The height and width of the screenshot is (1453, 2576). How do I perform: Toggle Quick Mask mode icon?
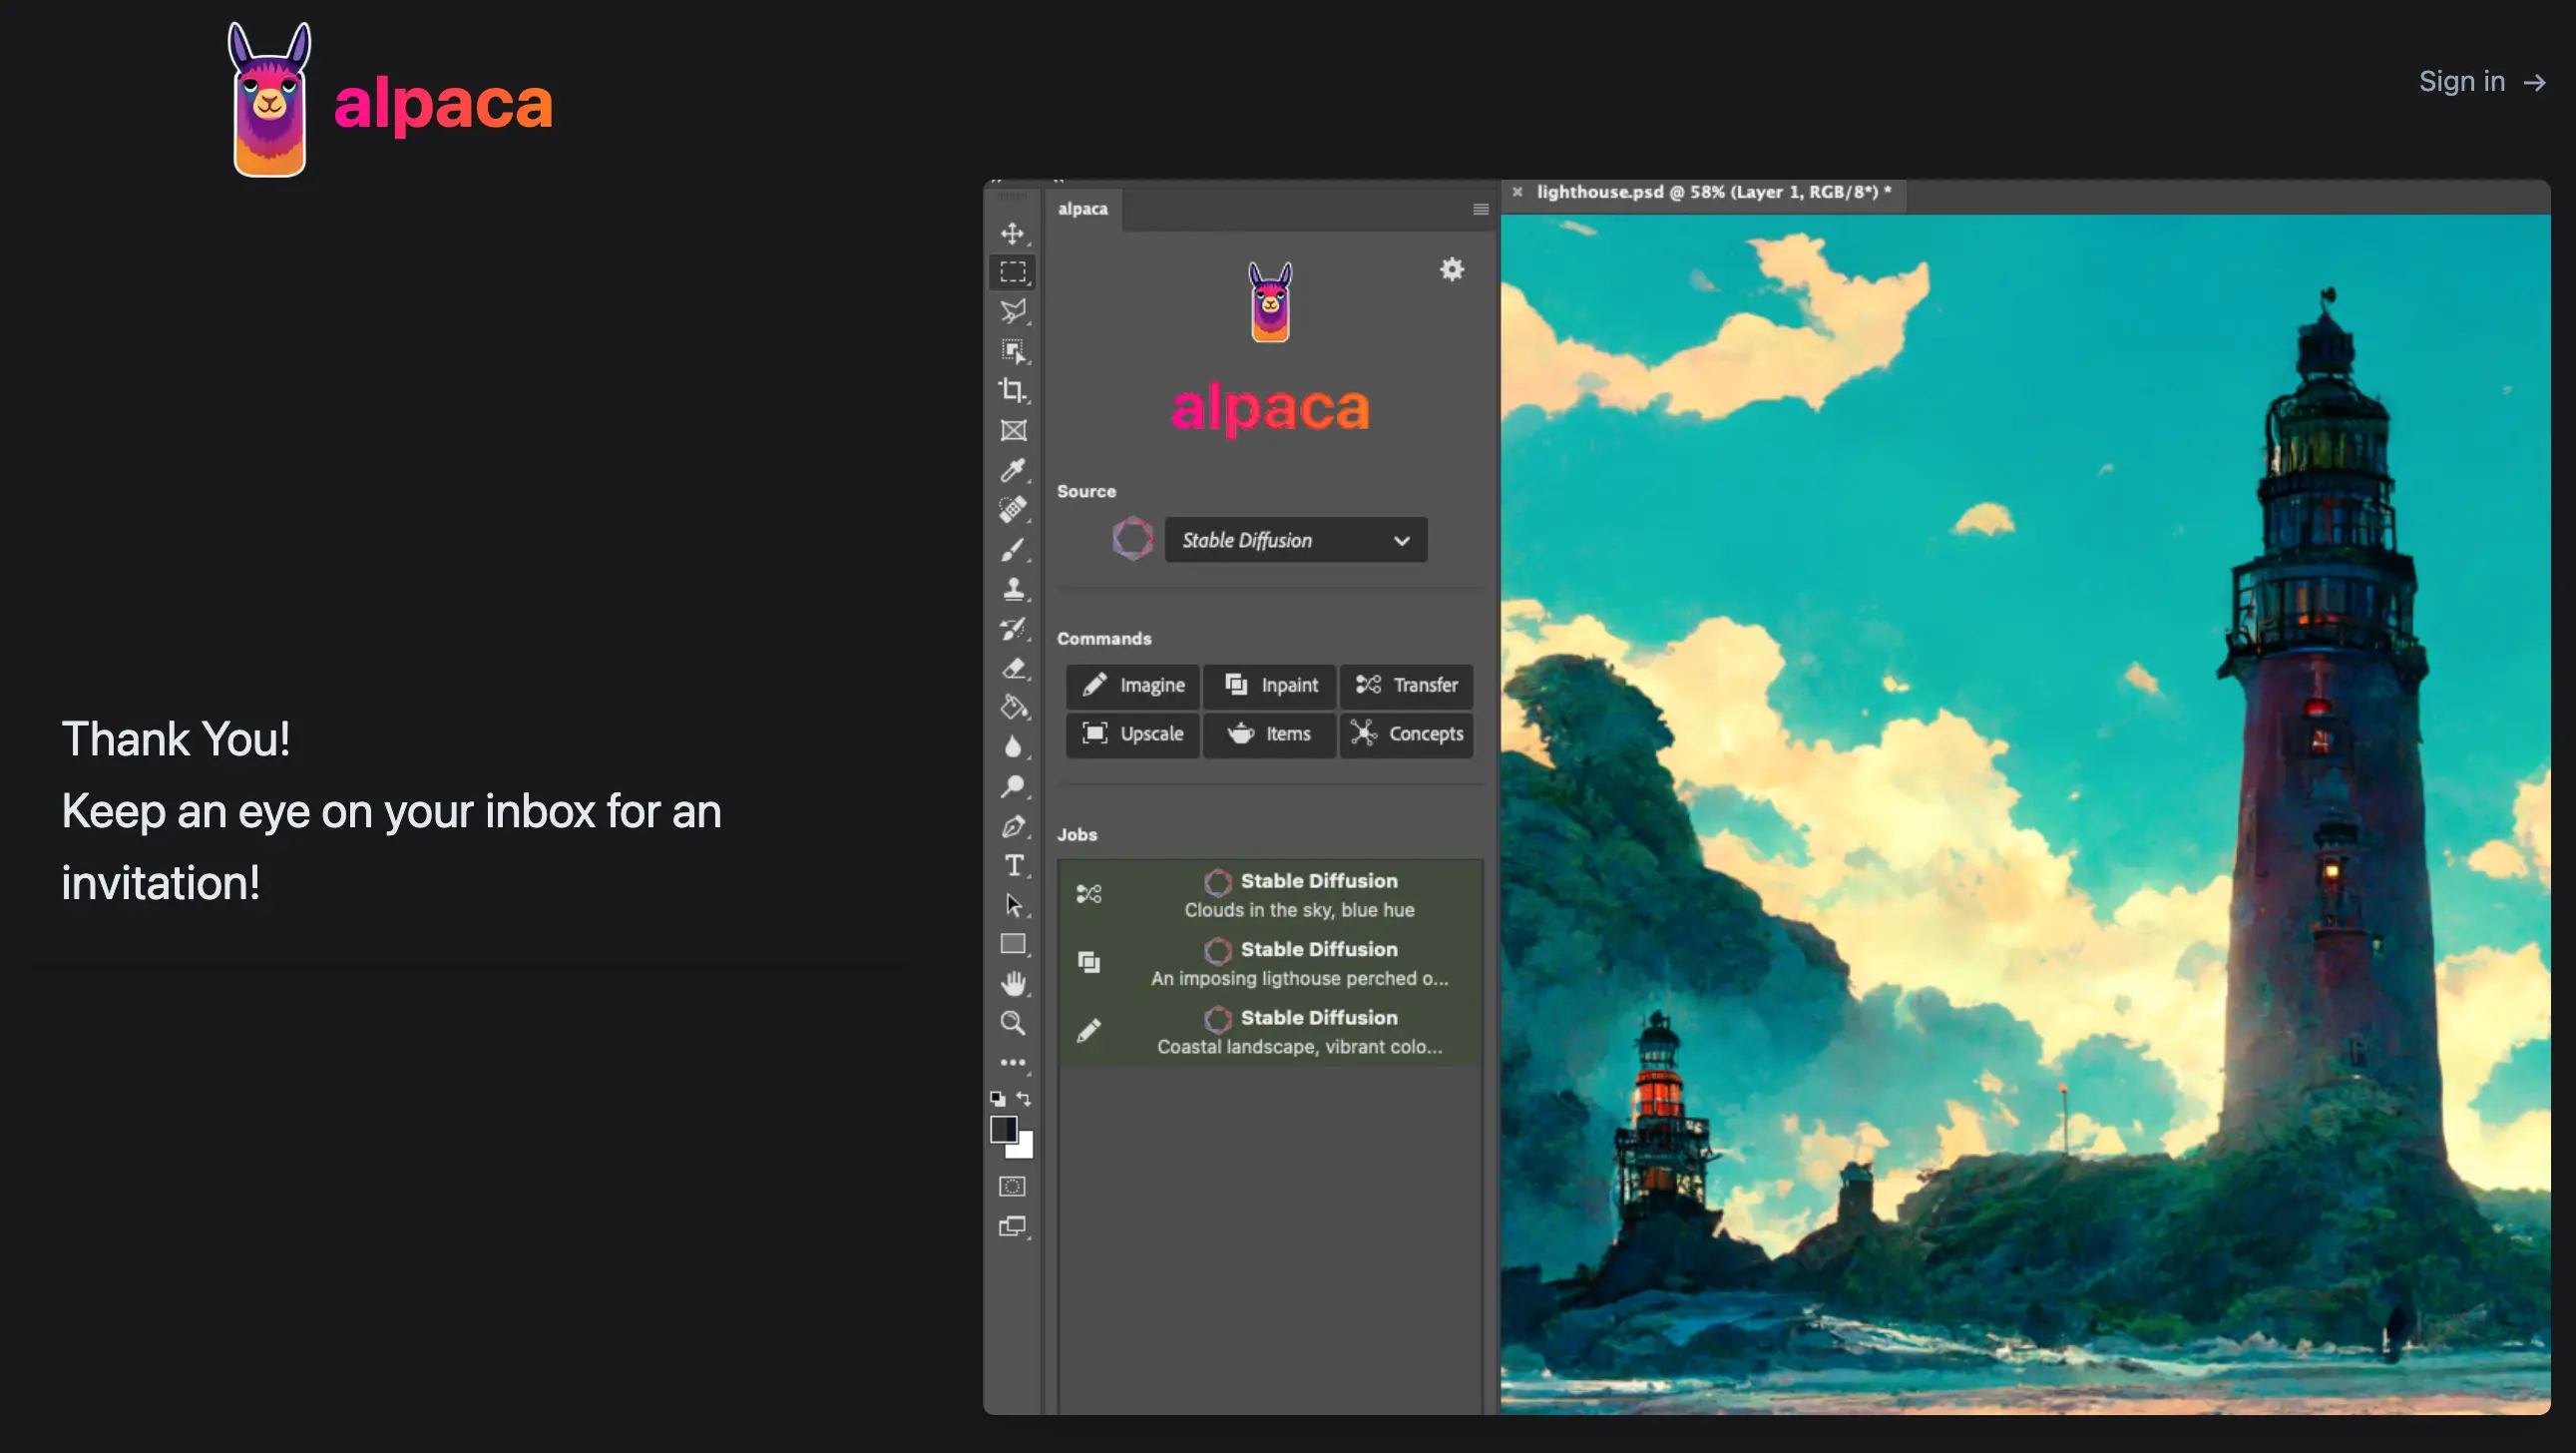coord(1012,1187)
